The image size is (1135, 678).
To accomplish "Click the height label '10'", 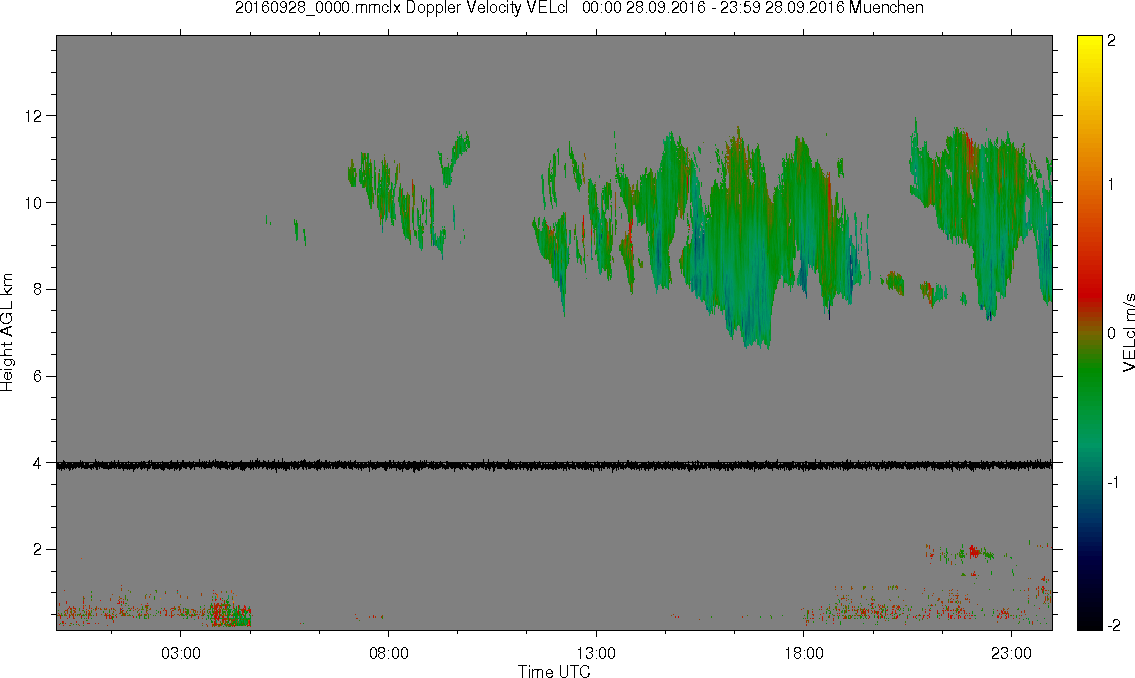I will [x=33, y=203].
